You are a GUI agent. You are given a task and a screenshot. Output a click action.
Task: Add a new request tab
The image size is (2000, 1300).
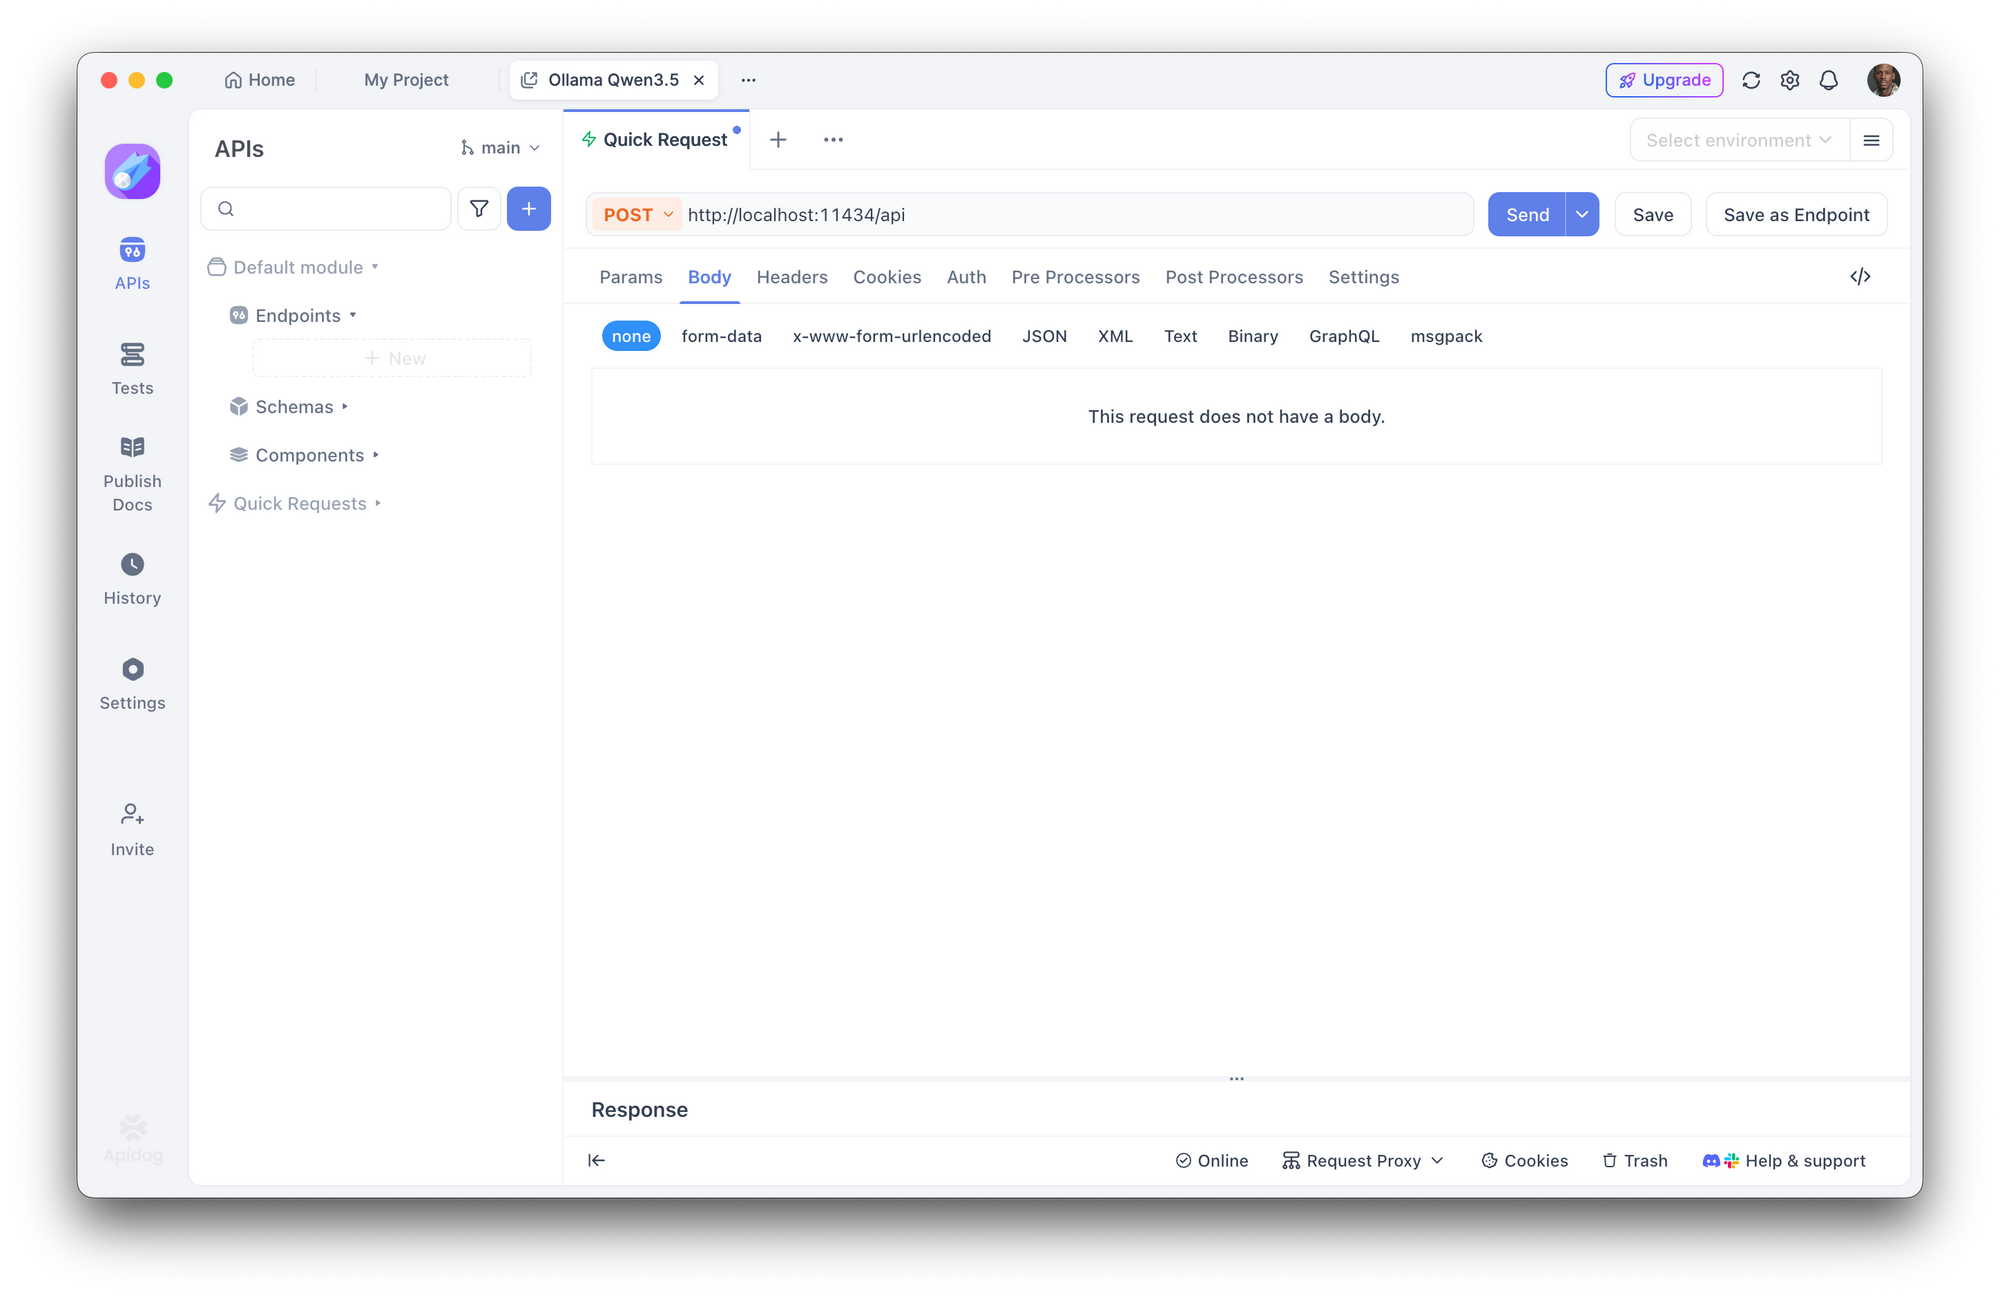tap(778, 140)
